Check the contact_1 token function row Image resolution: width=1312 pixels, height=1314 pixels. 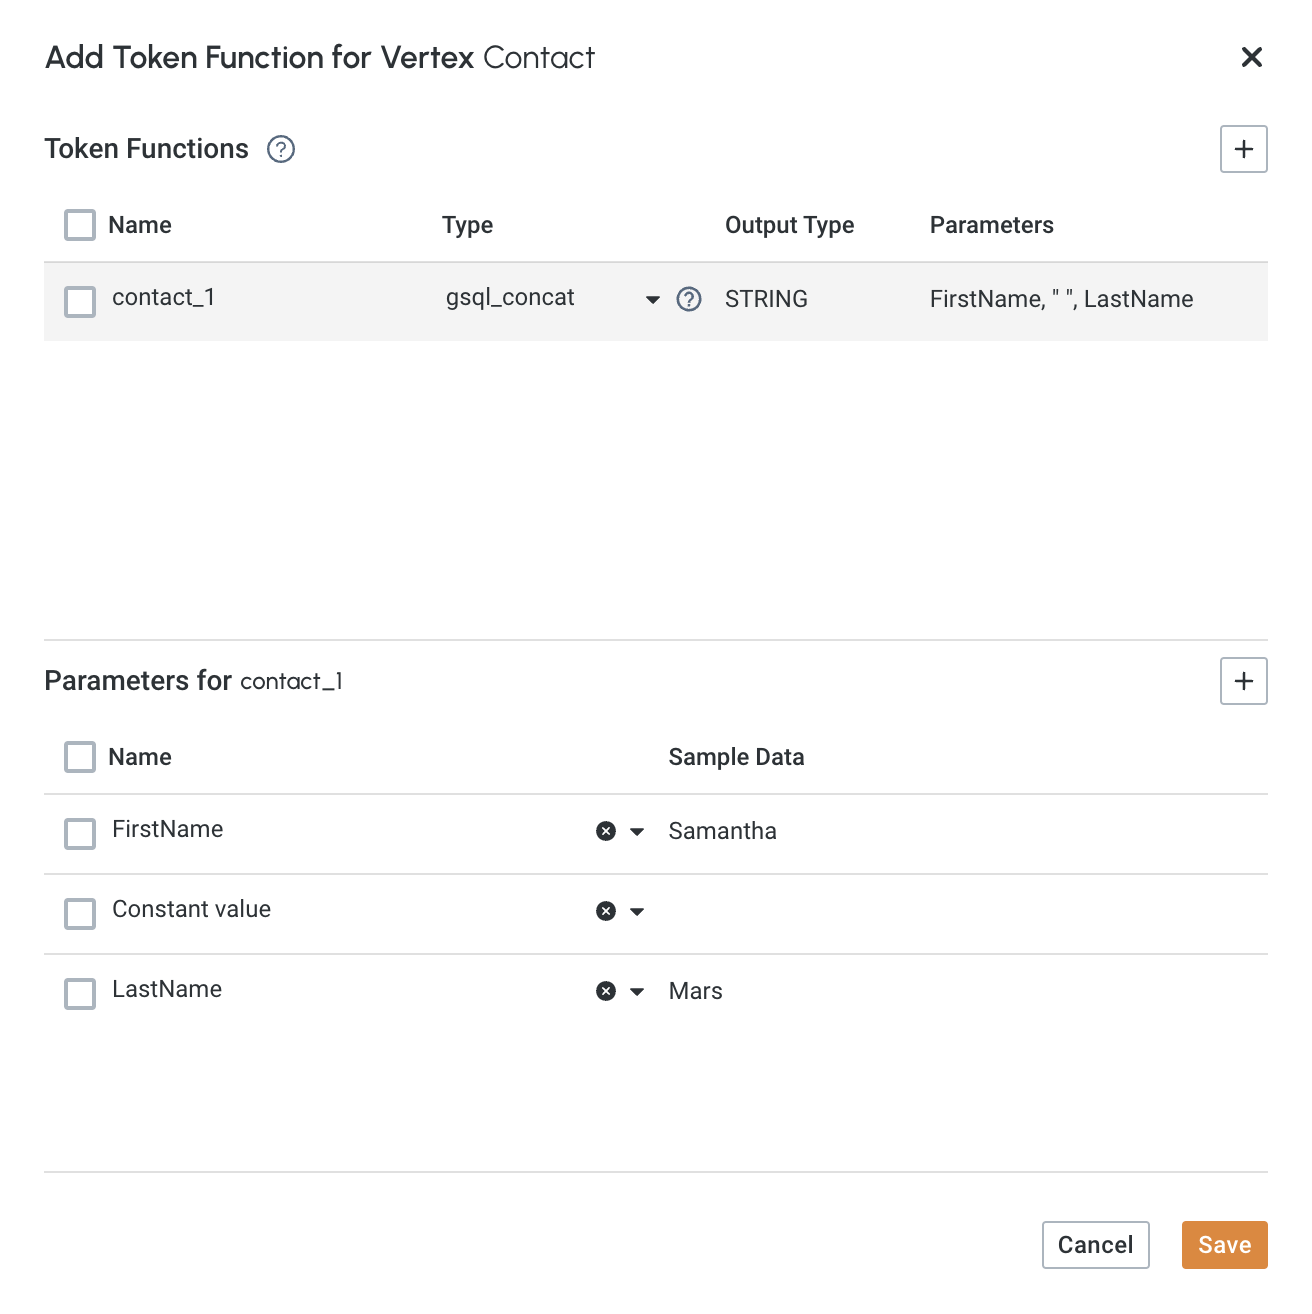tap(80, 301)
